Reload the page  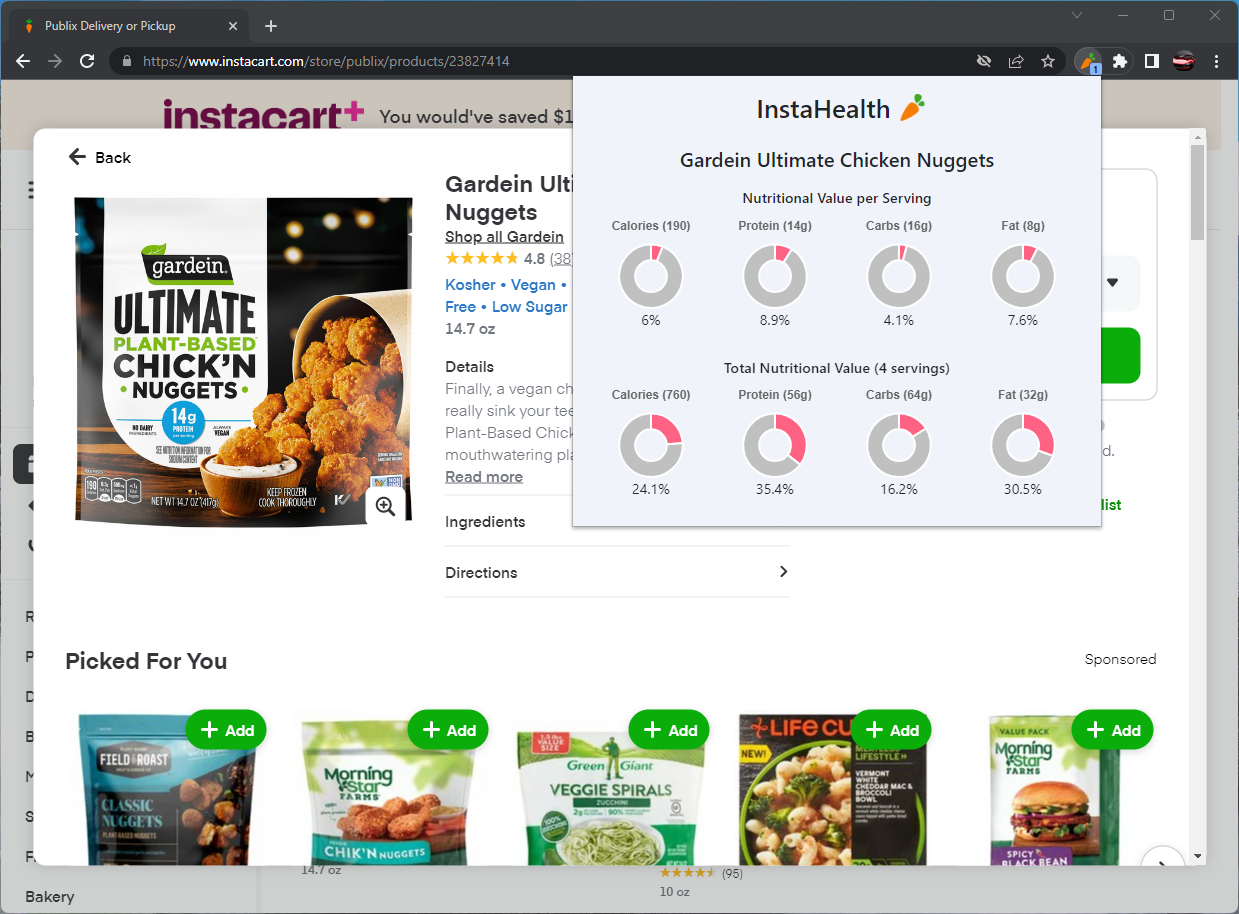87,61
